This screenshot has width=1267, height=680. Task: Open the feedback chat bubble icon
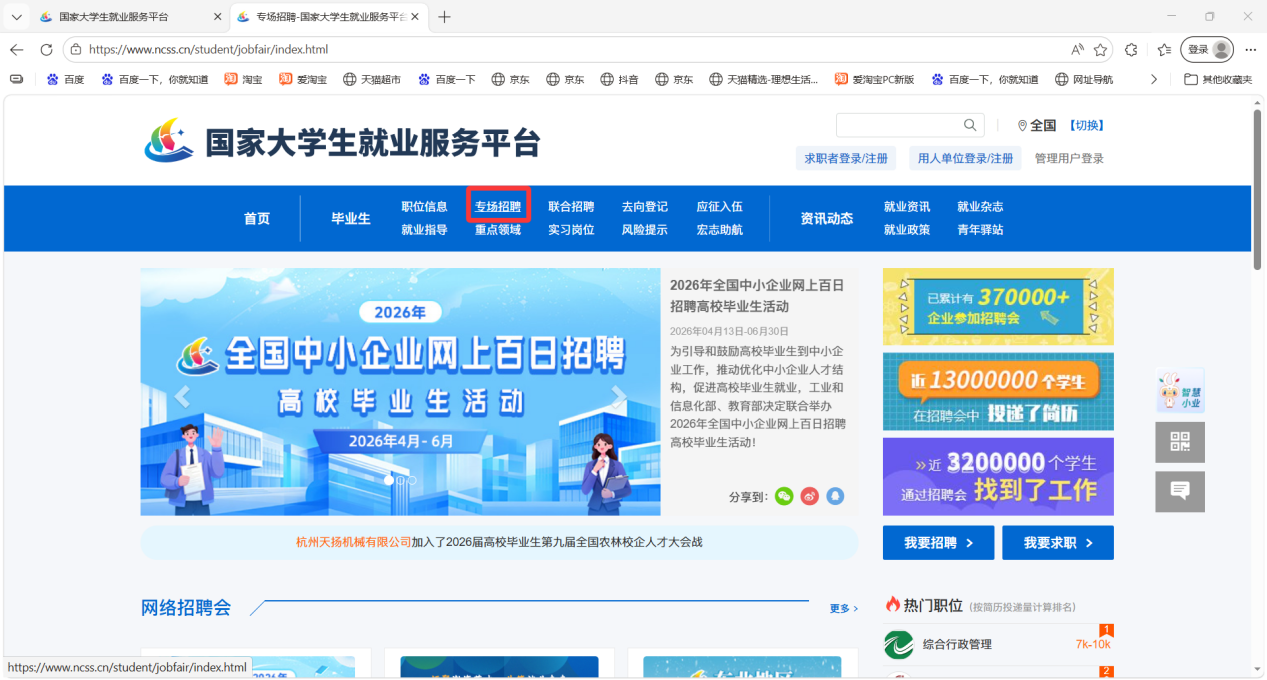(x=1180, y=491)
